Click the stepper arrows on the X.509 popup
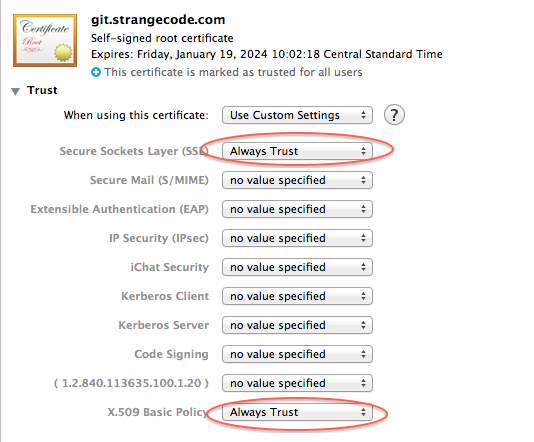534x442 pixels. tap(363, 412)
